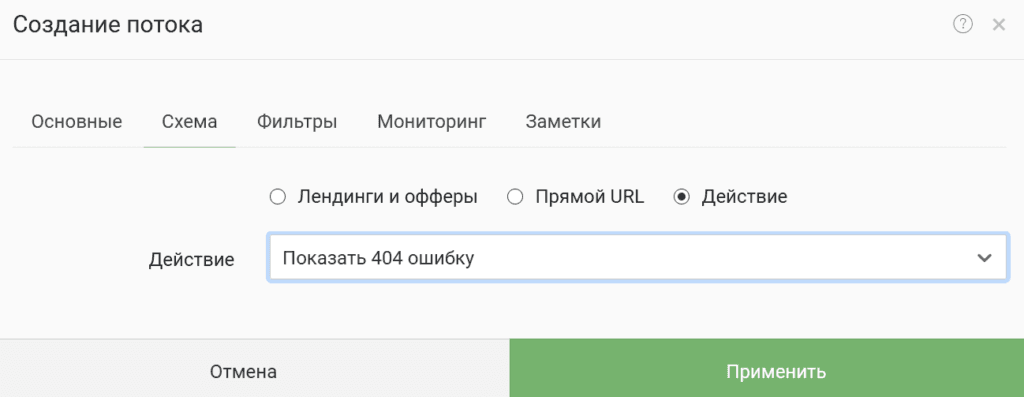Select the Лендинги и офферы radio circle

pyautogui.click(x=278, y=197)
